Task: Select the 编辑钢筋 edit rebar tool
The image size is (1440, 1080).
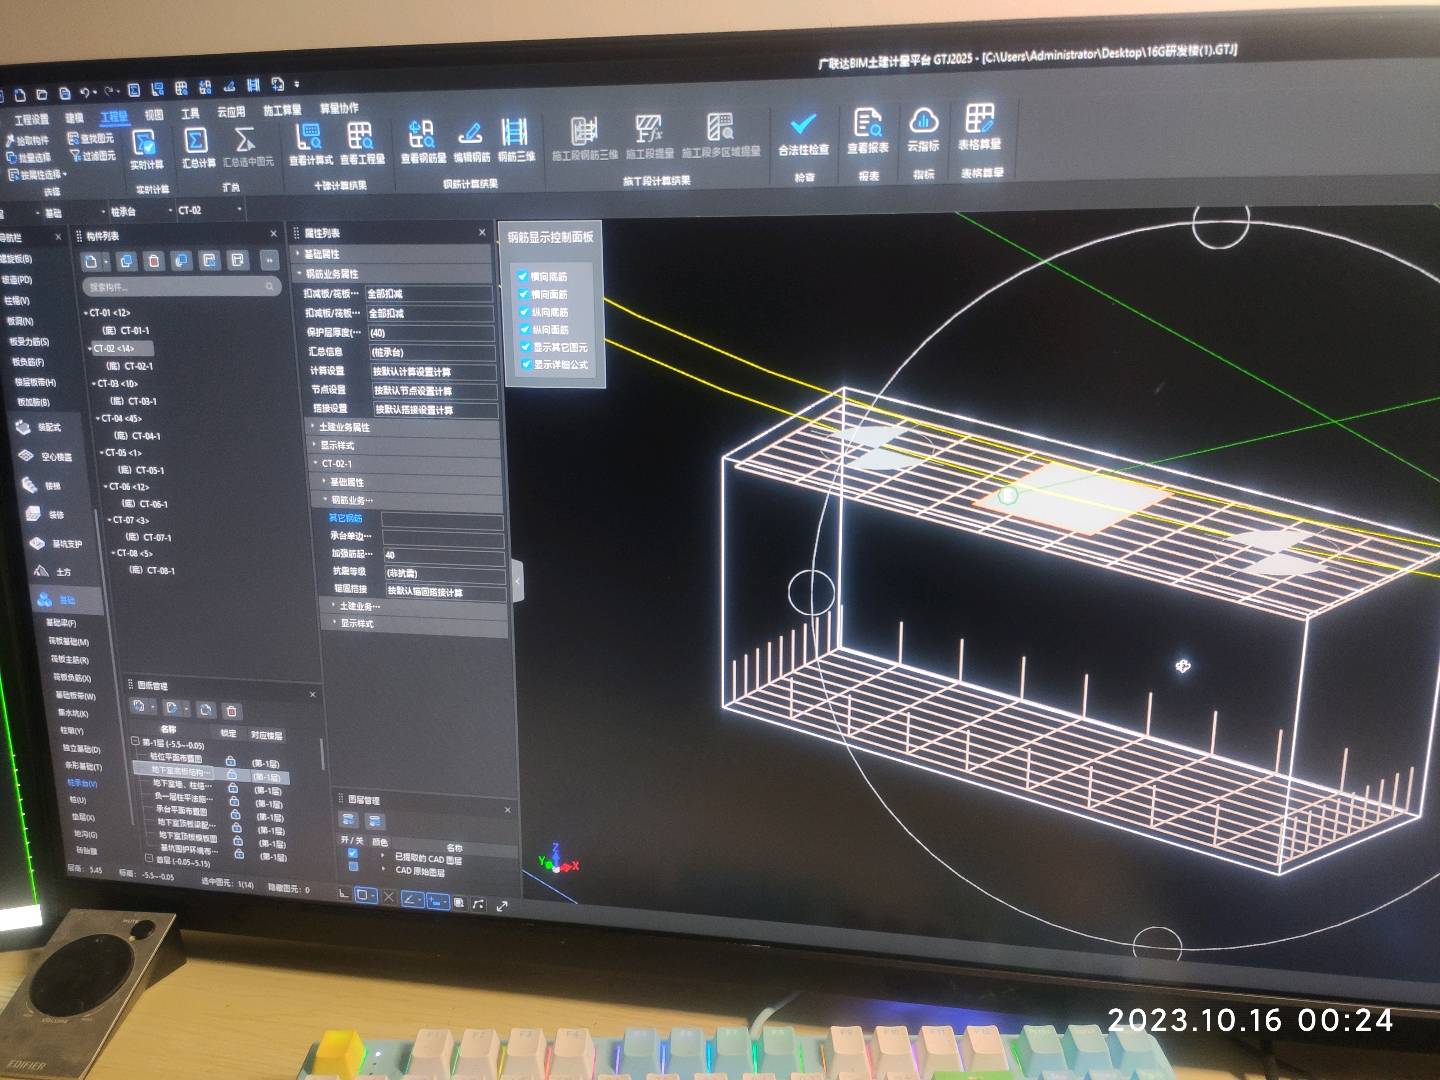Action: tap(472, 141)
